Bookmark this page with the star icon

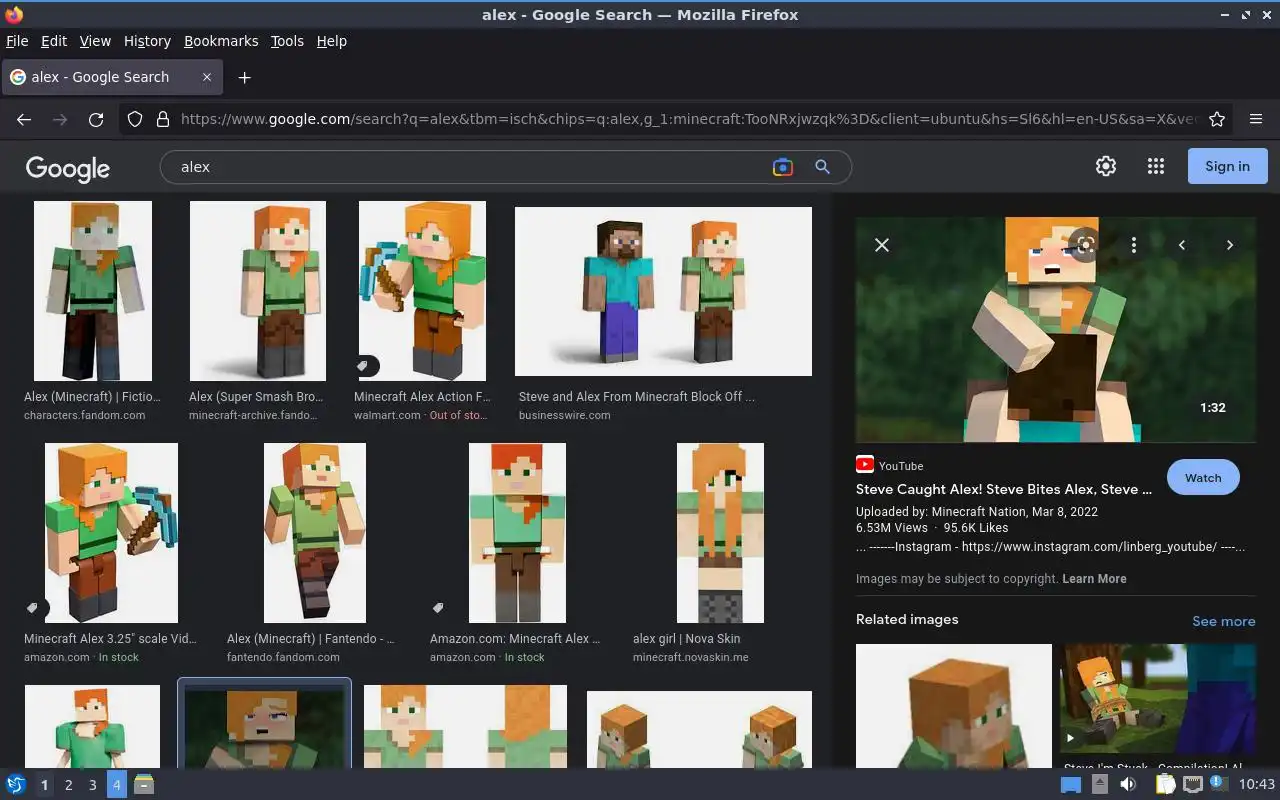(x=1217, y=119)
